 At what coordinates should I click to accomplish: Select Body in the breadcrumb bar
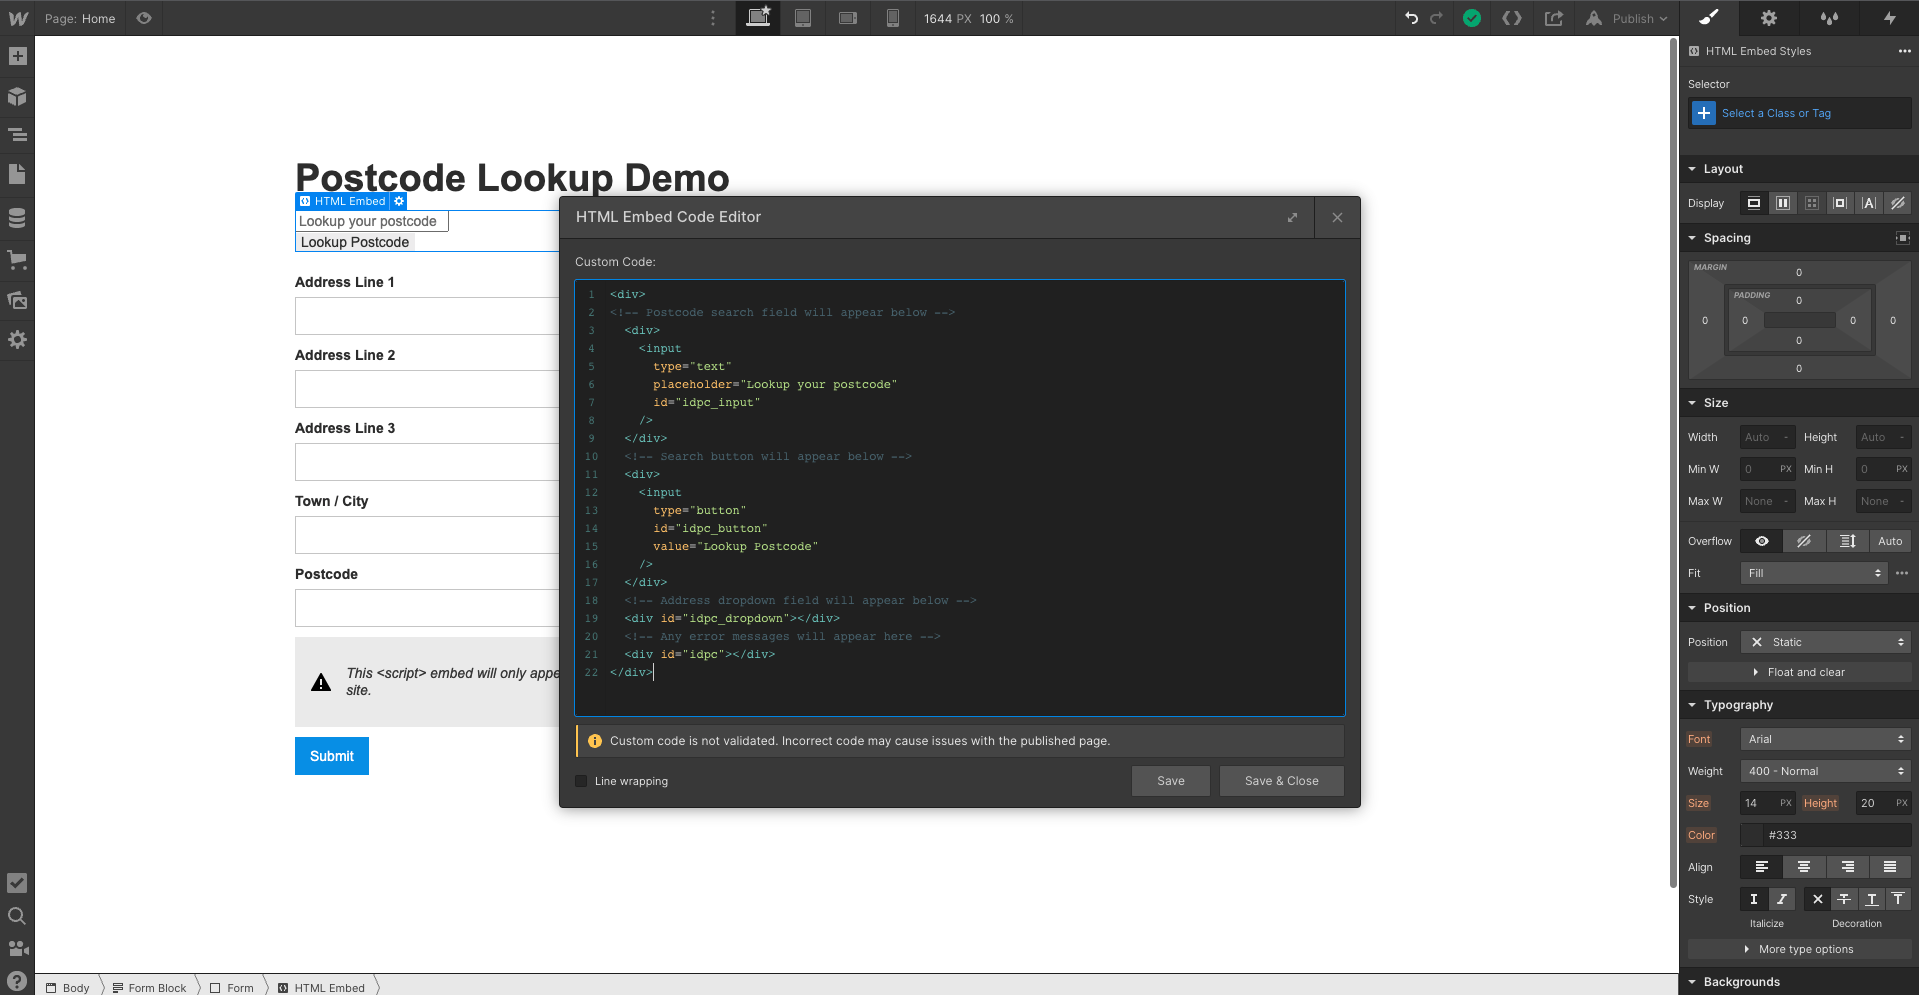[75, 987]
